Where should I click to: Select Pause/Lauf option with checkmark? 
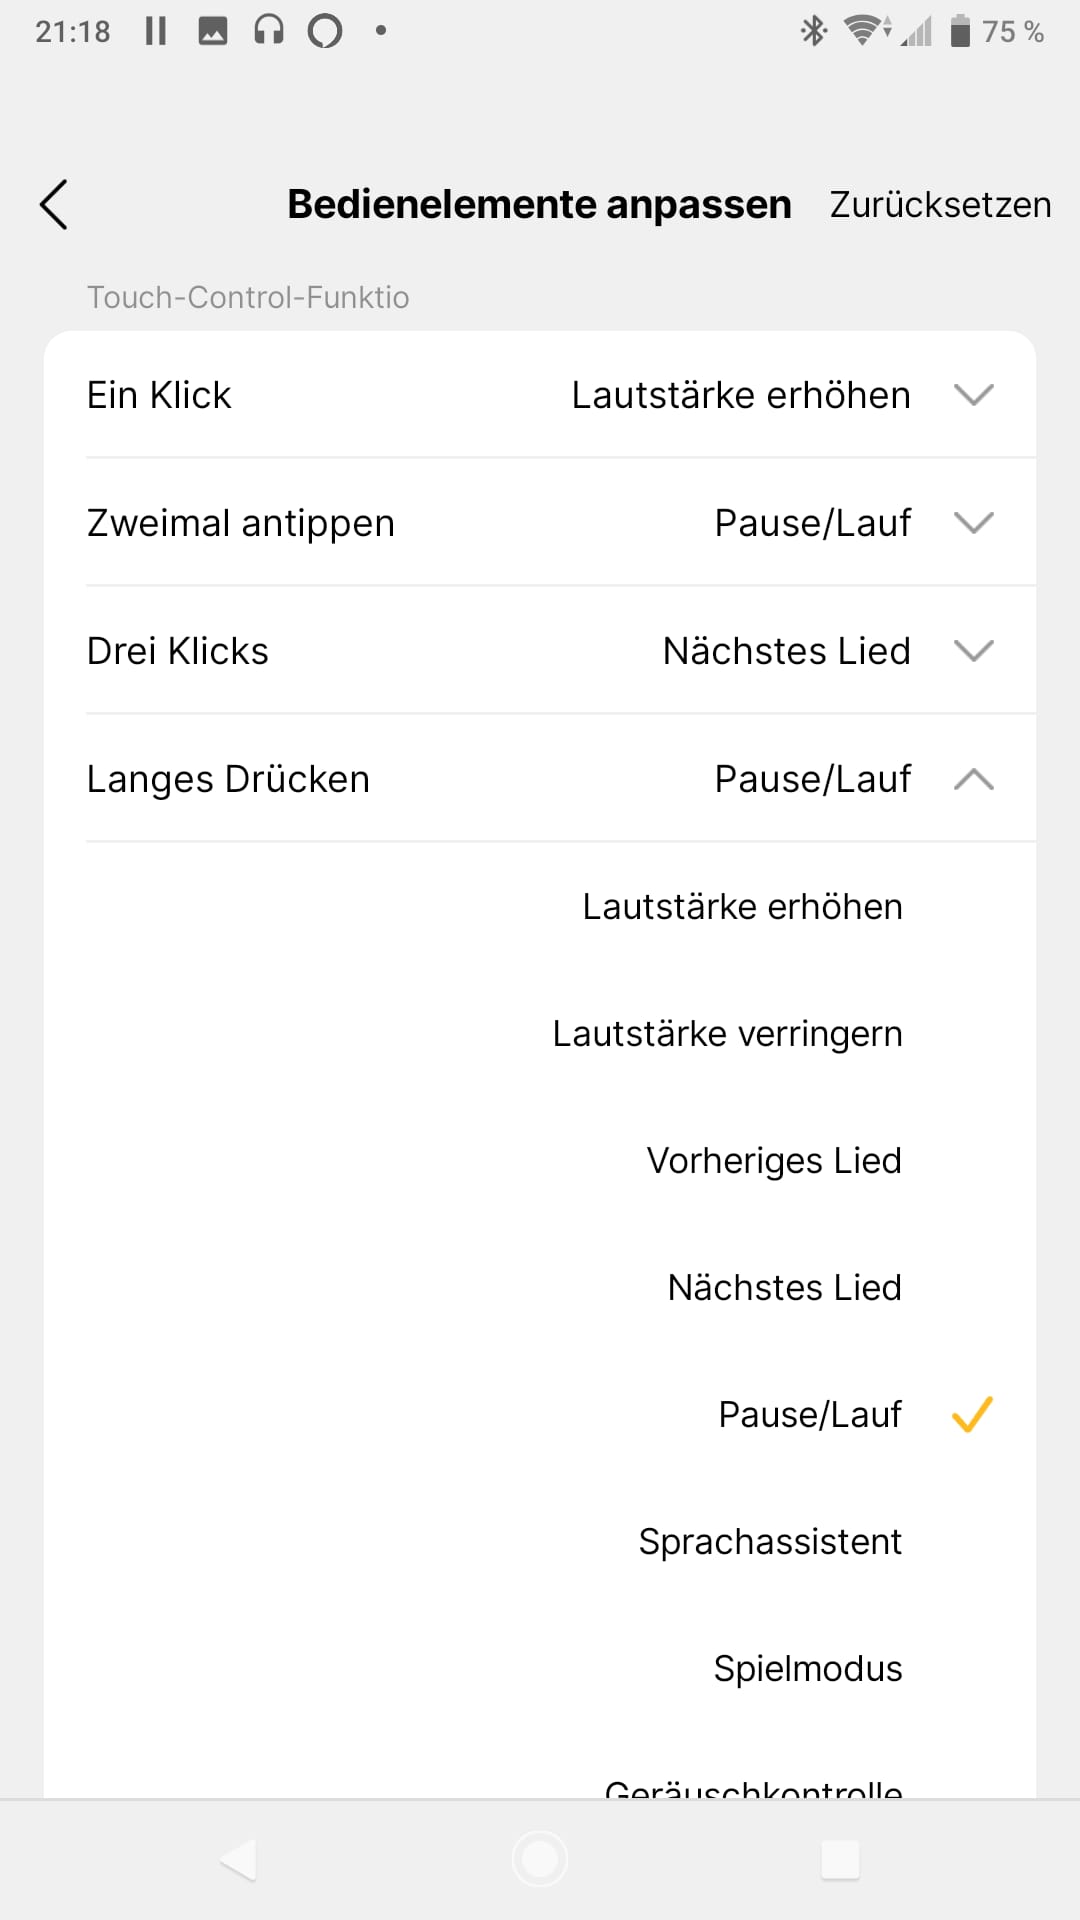(810, 1415)
